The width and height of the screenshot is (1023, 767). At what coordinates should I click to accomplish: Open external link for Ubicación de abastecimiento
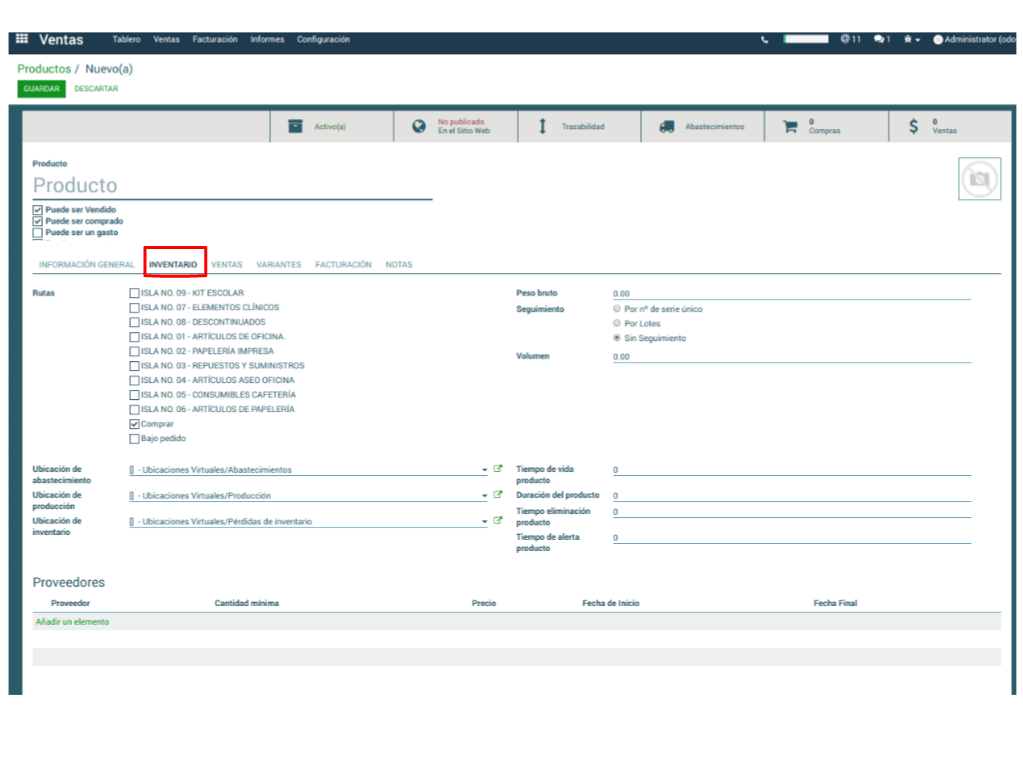pos(498,469)
